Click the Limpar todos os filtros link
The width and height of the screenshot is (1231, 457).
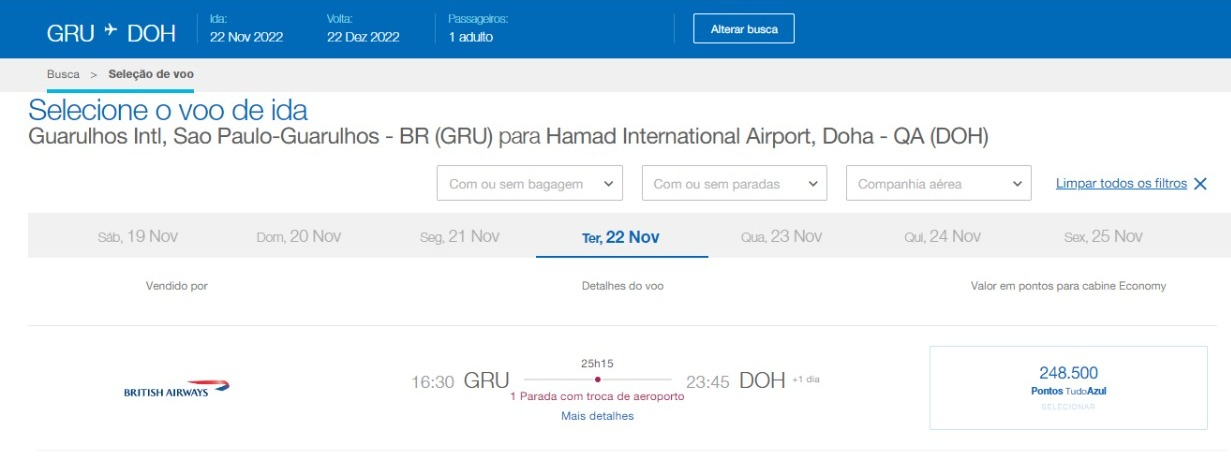click(x=1121, y=183)
